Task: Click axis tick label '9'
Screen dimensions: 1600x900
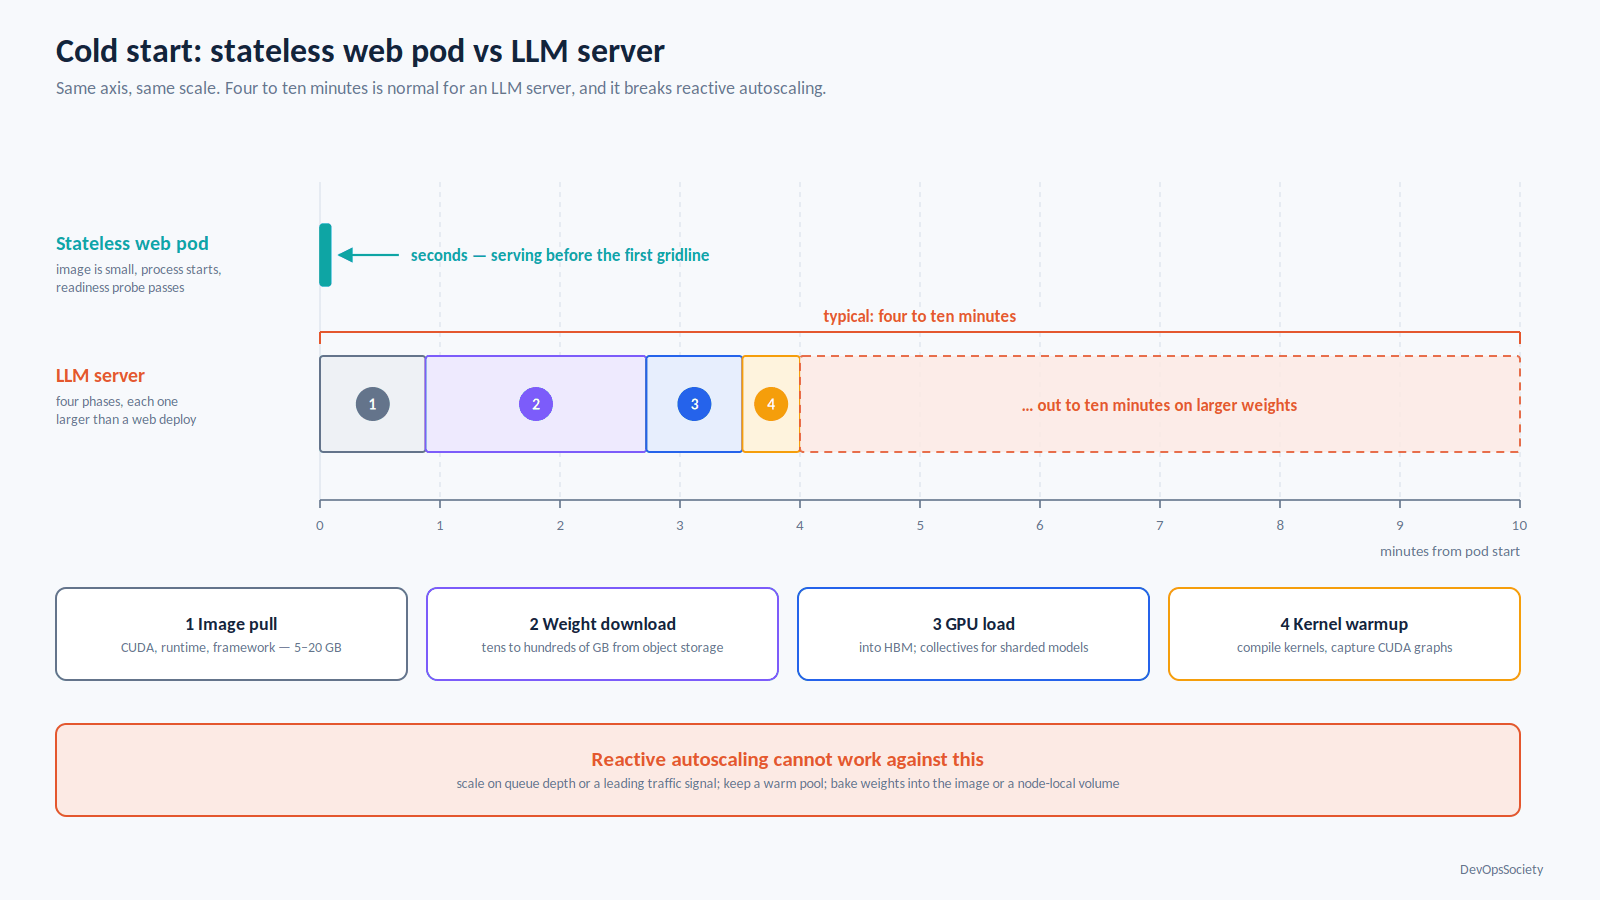Action: click(1400, 525)
